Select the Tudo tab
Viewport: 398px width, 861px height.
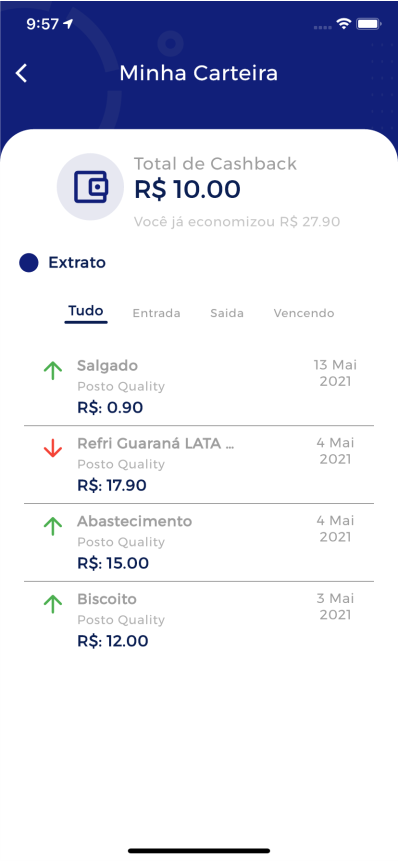click(86, 311)
